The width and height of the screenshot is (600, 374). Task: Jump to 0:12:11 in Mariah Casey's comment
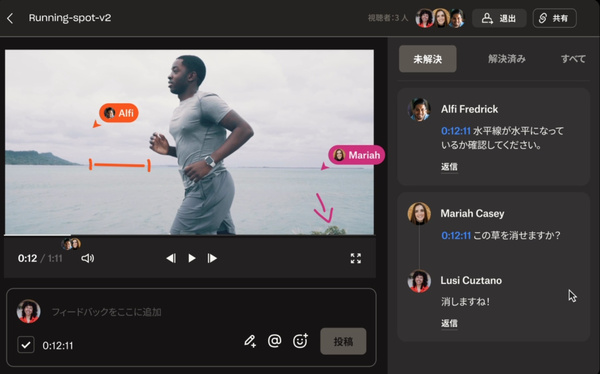[456, 235]
